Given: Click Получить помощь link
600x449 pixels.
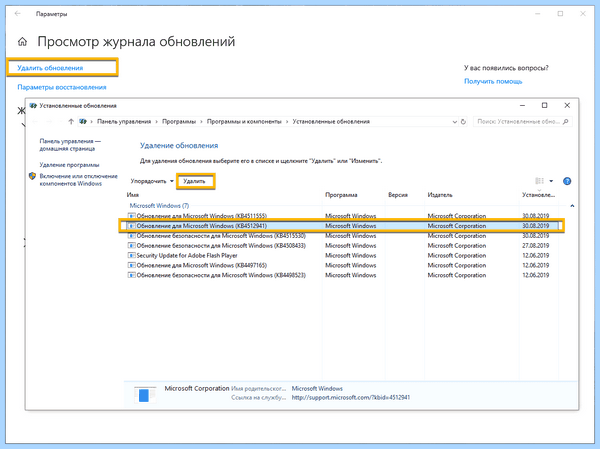Looking at the screenshot, I should pyautogui.click(x=493, y=81).
